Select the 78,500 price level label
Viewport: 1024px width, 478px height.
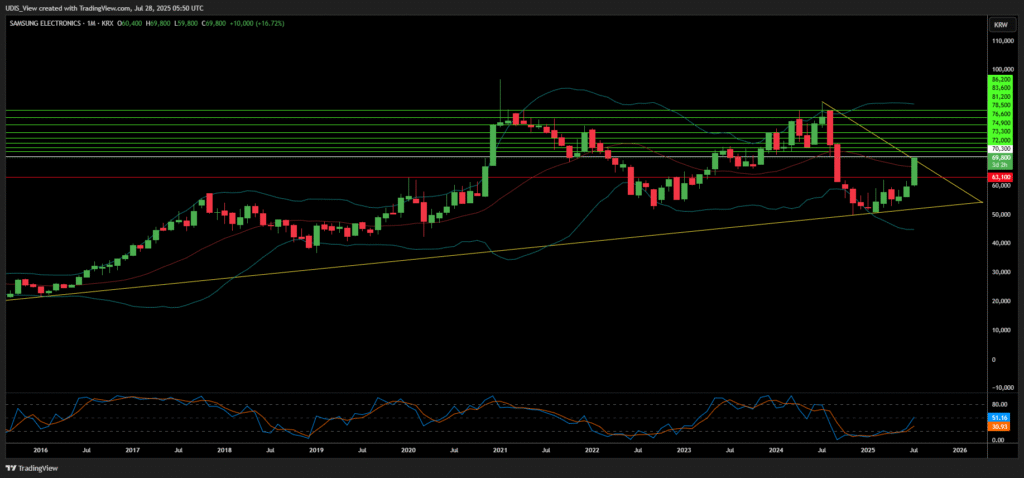[1000, 105]
